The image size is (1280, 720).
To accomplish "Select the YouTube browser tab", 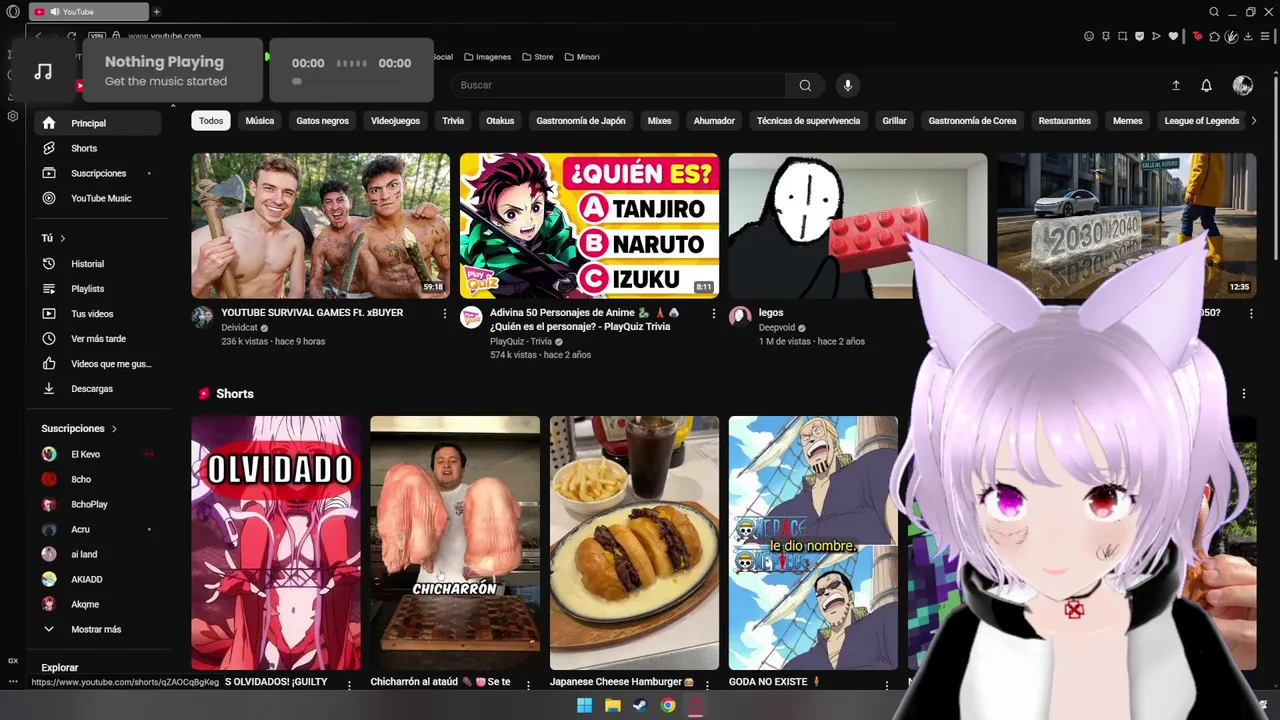I will point(87,12).
